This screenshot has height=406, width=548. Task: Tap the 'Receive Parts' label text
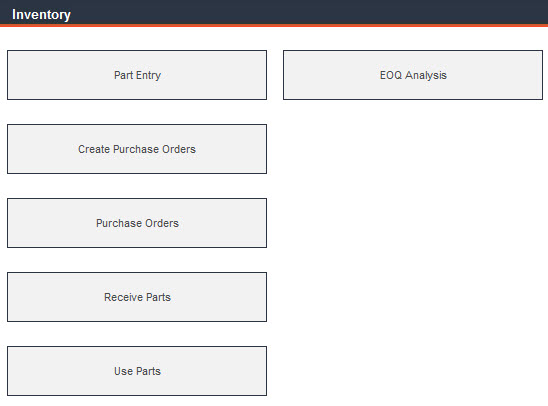click(137, 297)
